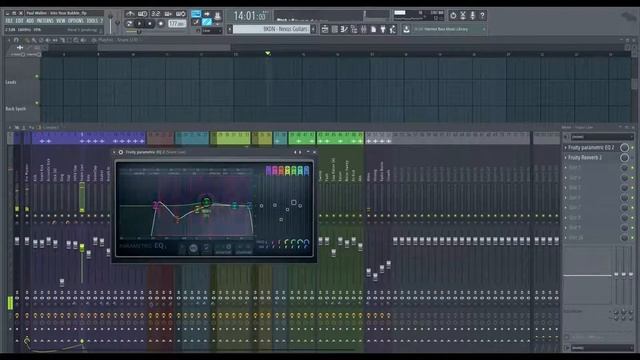Viewport: 640px width, 360px height.
Task: Select pink band 2 color tab in EQ
Action: (275, 170)
